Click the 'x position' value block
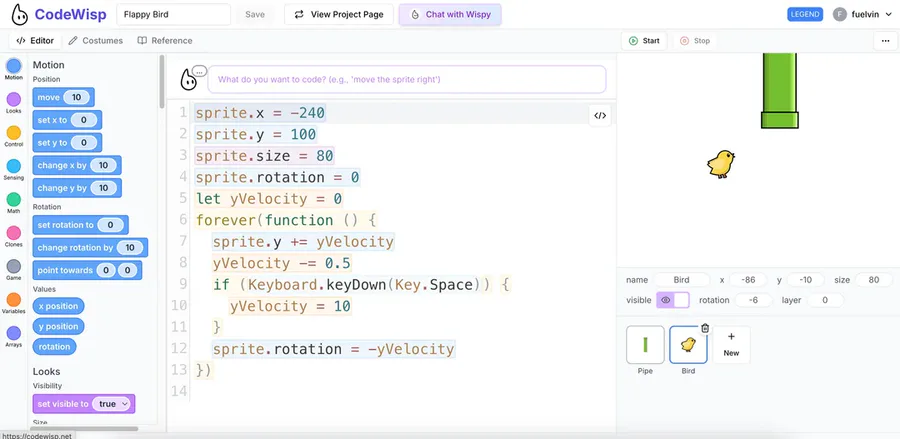900x439 pixels. [x=59, y=306]
